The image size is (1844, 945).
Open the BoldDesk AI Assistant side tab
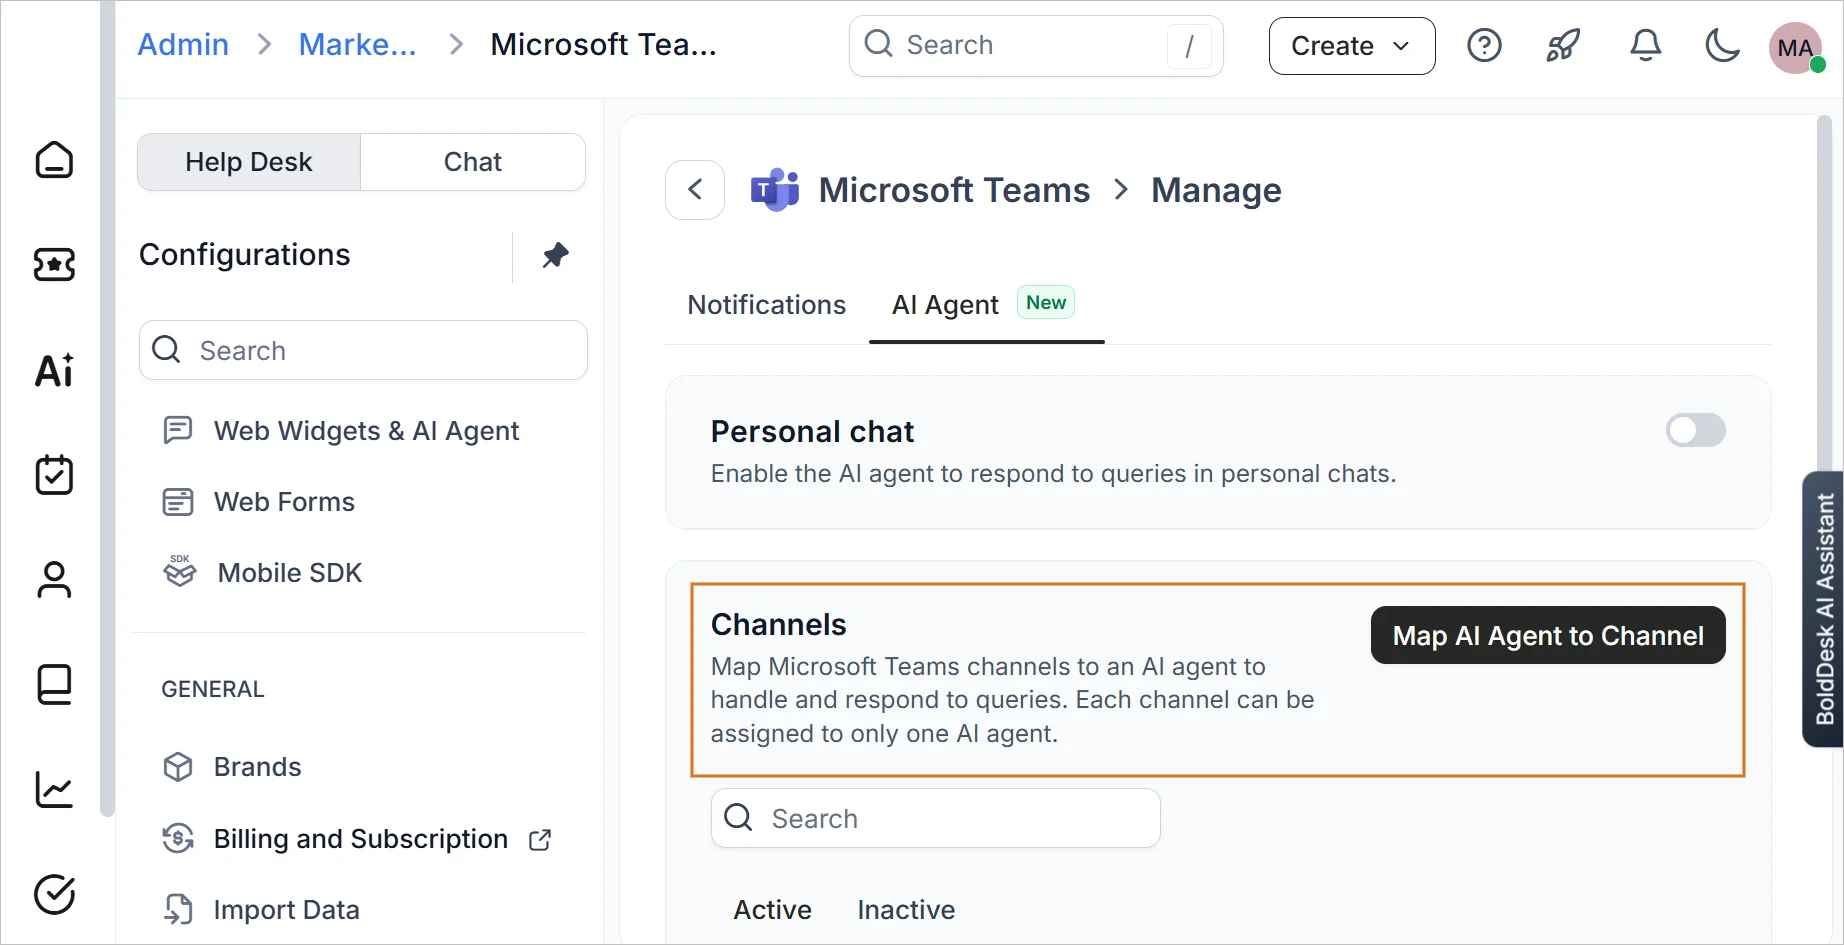tap(1823, 609)
